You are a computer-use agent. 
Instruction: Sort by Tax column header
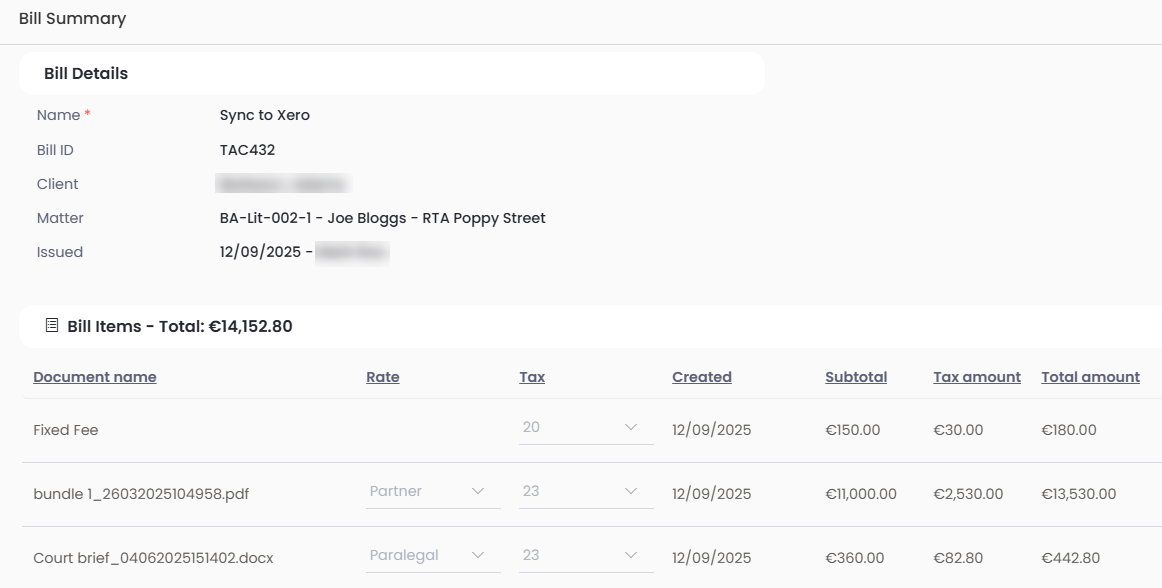click(x=532, y=377)
